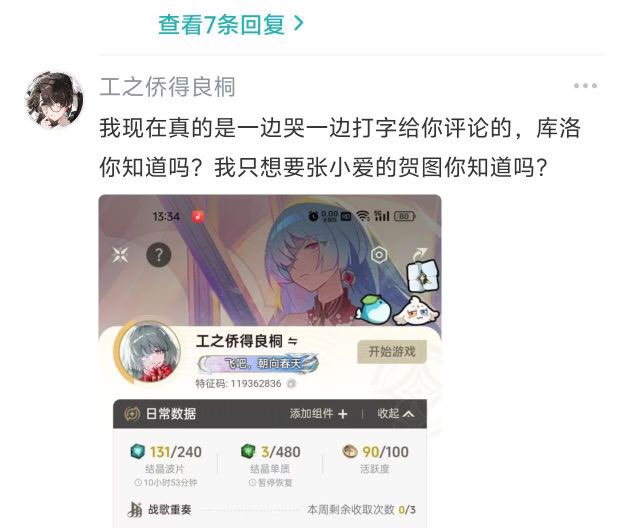Open the hexagon settings icon

coord(378,255)
